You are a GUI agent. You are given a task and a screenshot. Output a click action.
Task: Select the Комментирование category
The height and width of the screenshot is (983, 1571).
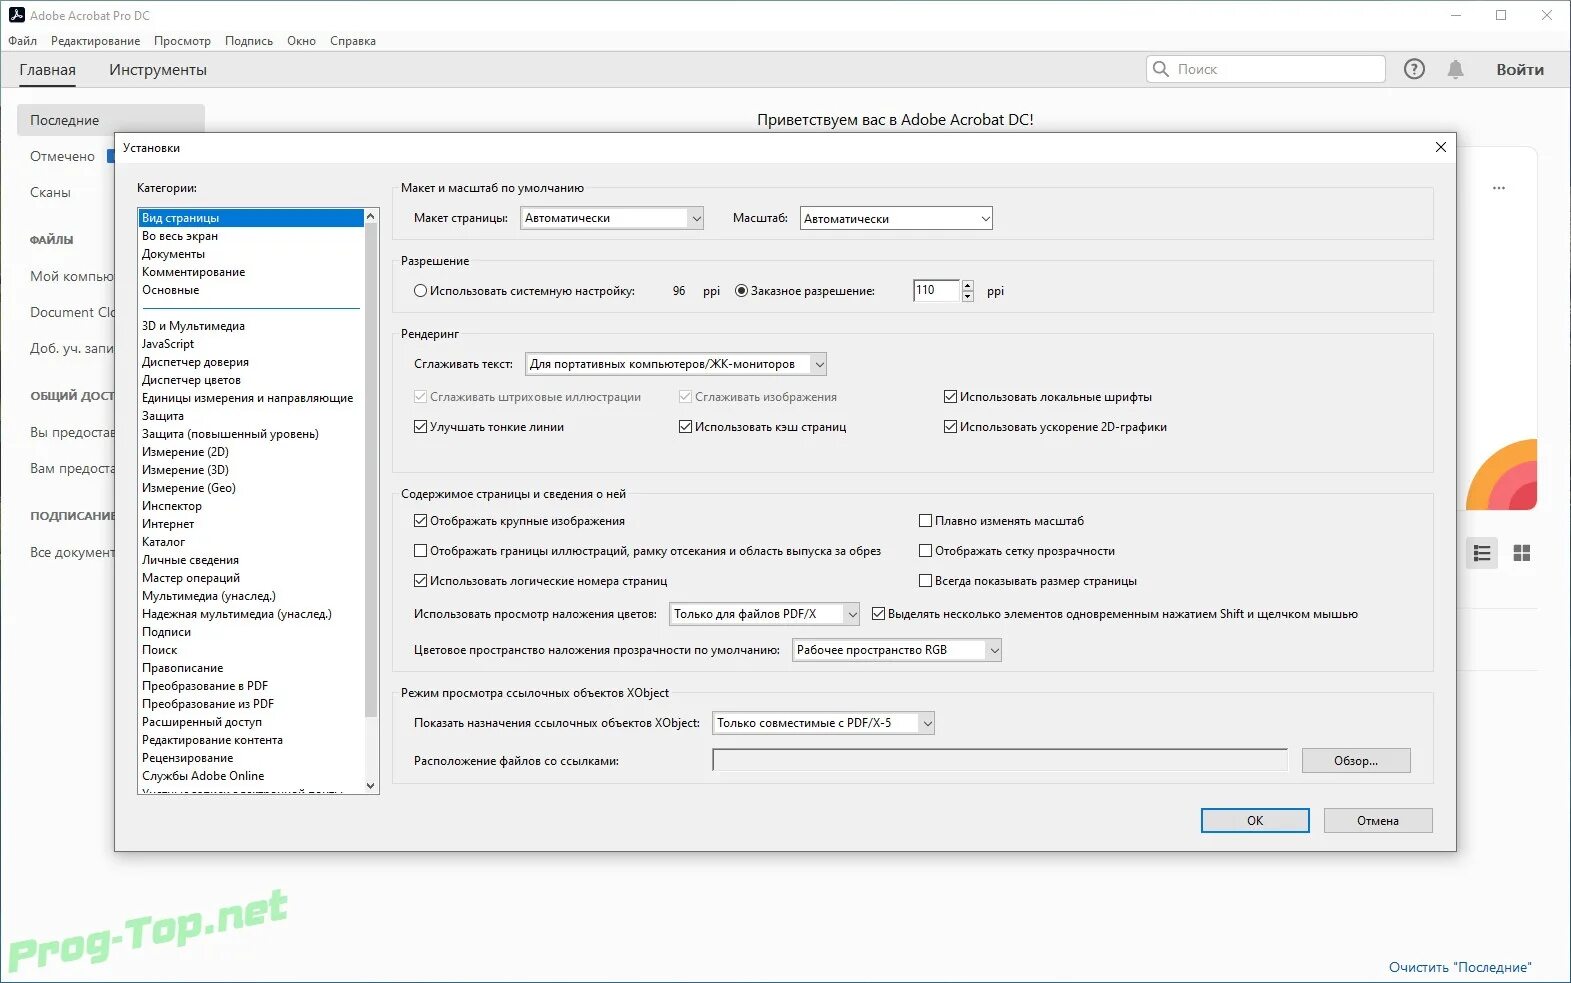(251, 272)
